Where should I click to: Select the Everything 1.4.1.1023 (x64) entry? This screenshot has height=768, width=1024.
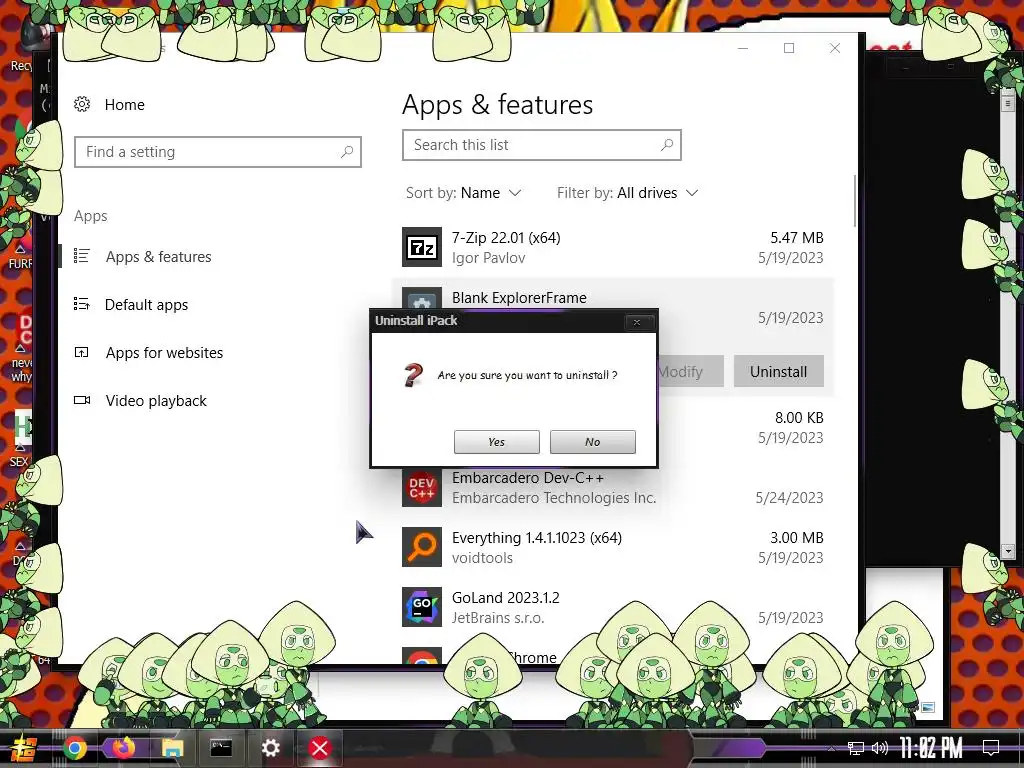click(613, 547)
